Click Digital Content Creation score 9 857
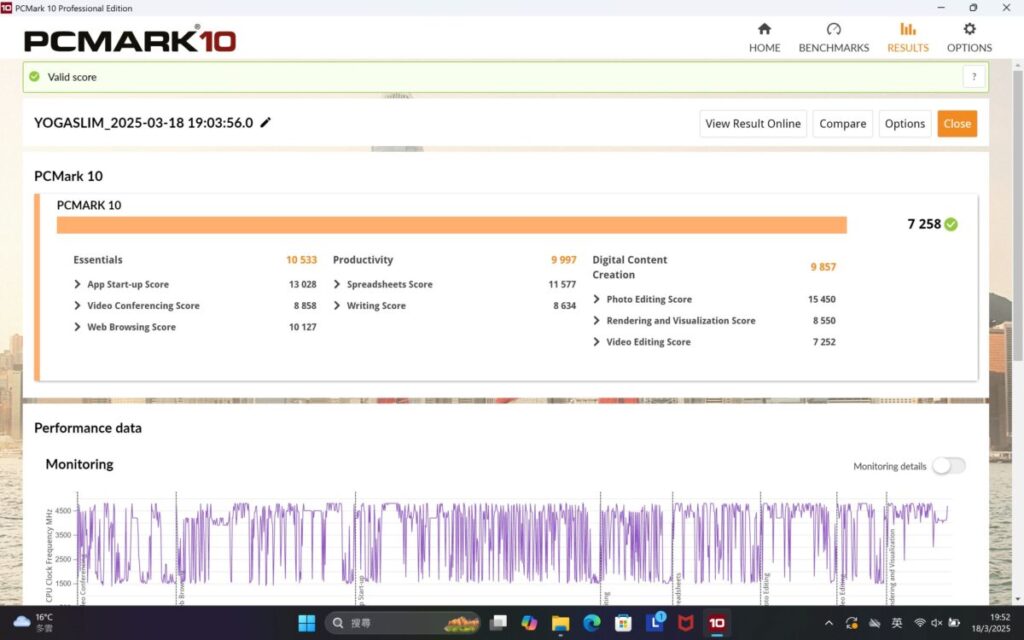The image size is (1024, 640). click(x=823, y=266)
